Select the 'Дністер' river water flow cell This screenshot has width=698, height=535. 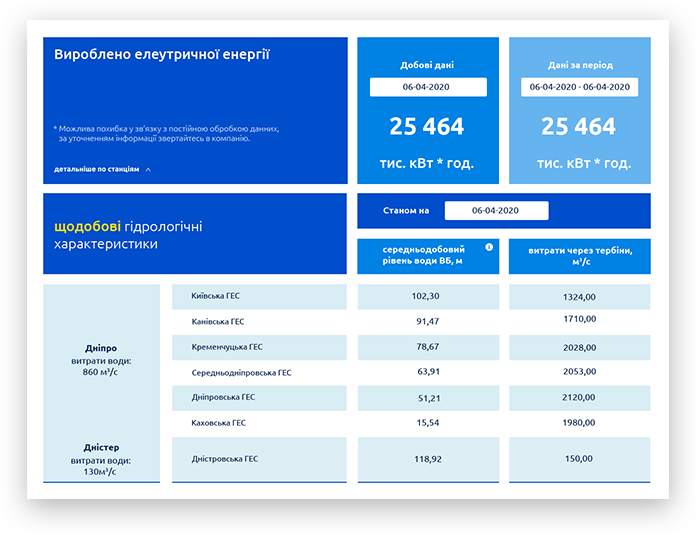pos(101,459)
